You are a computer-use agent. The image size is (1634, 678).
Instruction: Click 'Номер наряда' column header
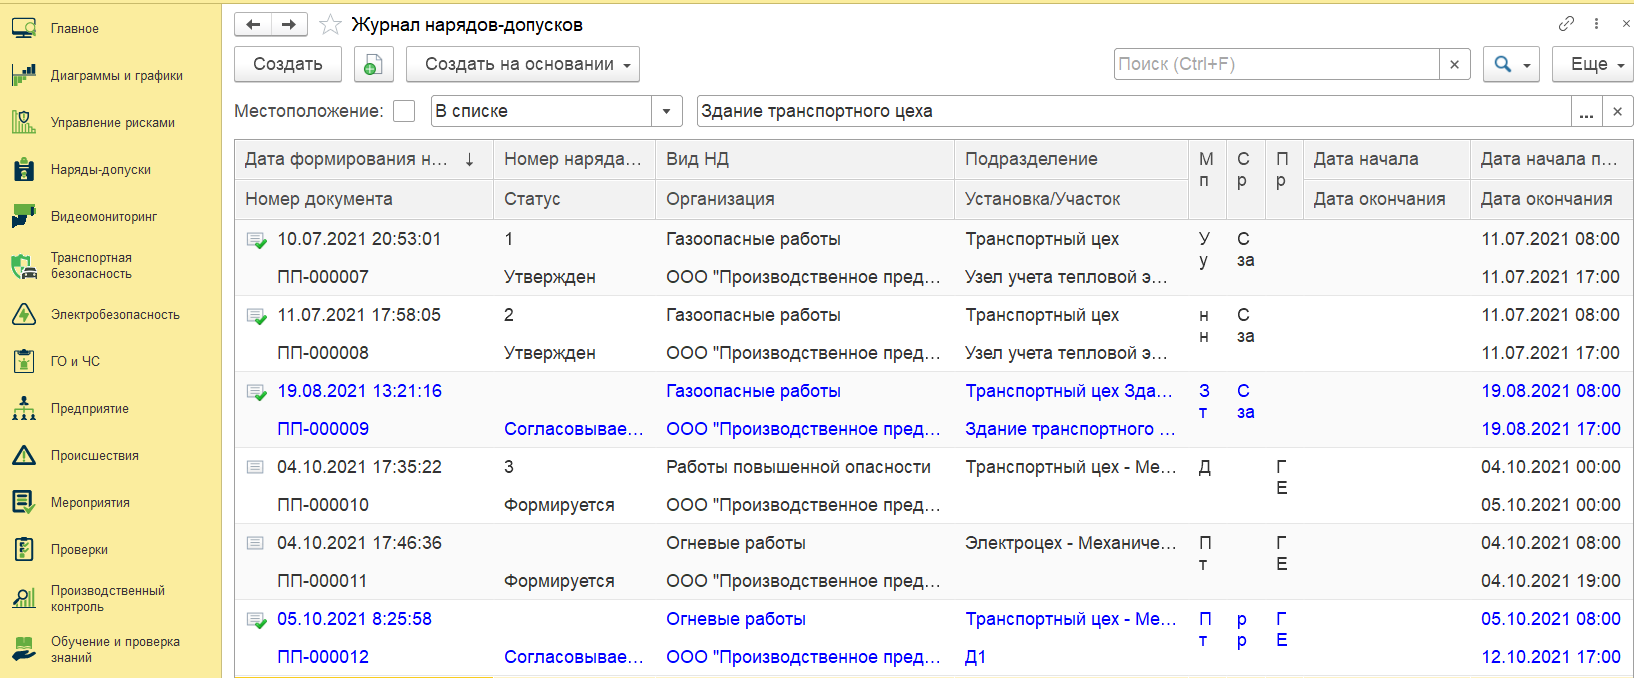click(574, 159)
